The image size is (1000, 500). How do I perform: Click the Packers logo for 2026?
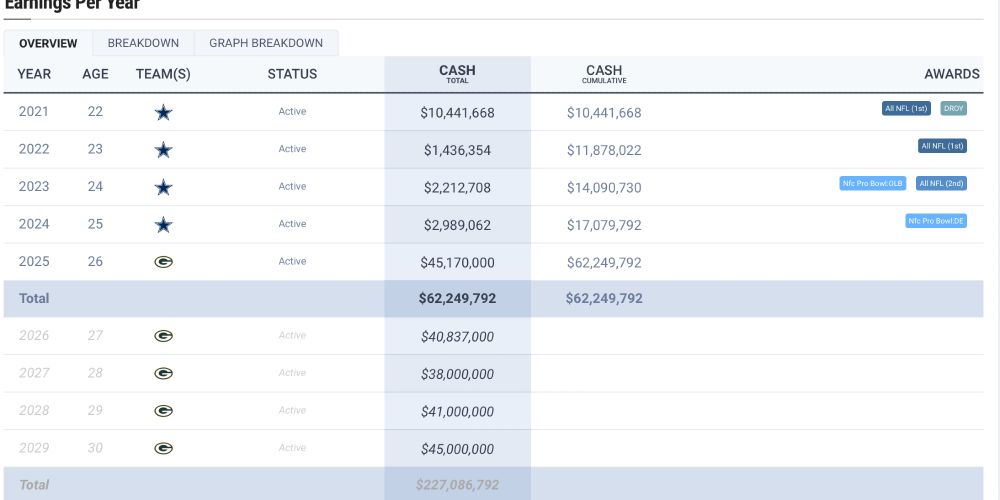163,336
